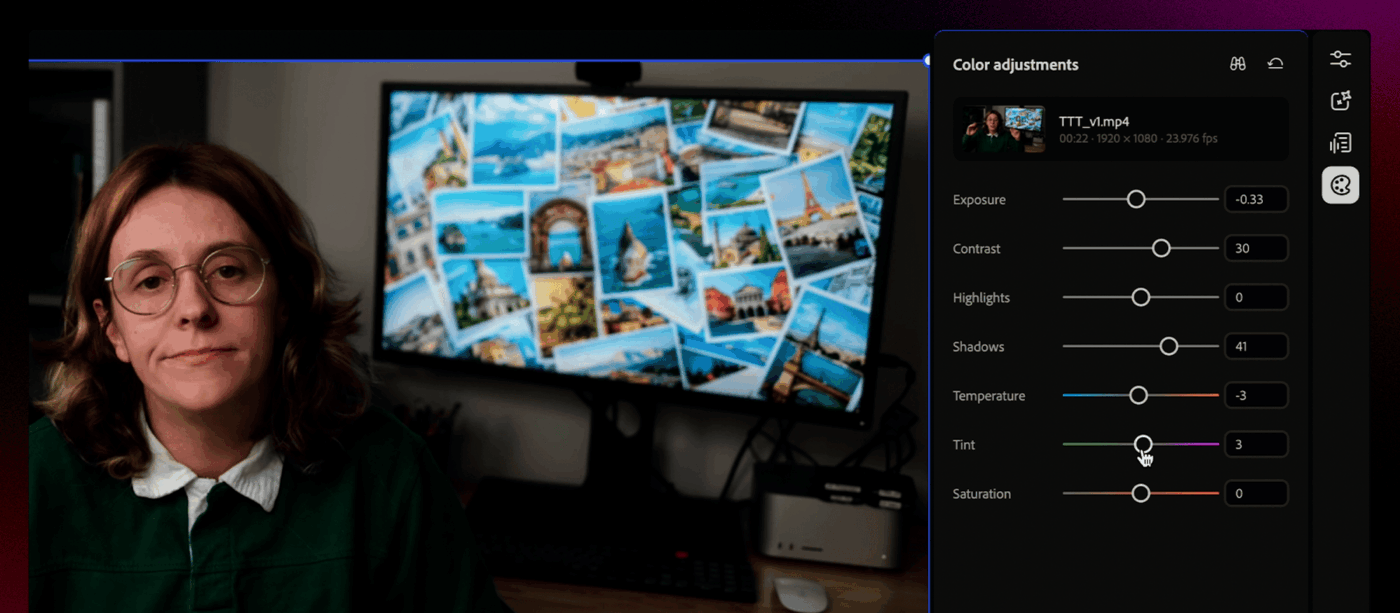Click the Saturation slider handle

1141,493
